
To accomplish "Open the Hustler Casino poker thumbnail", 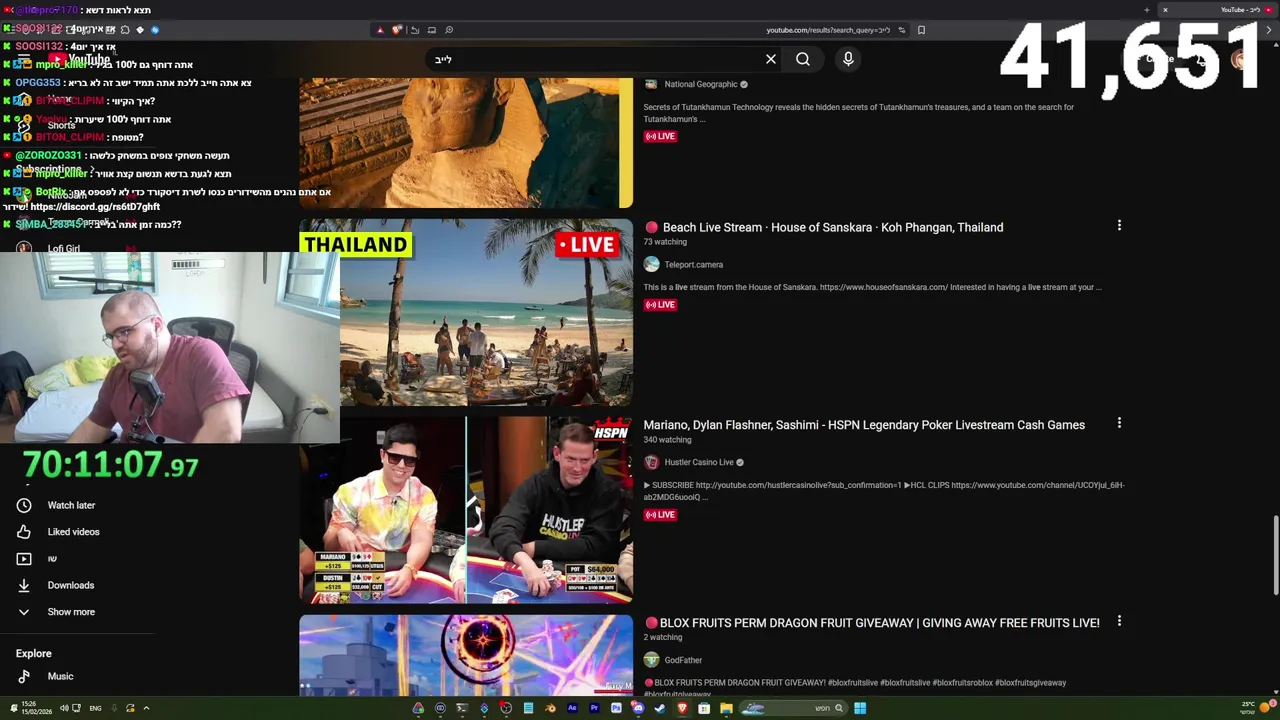I will (x=466, y=510).
